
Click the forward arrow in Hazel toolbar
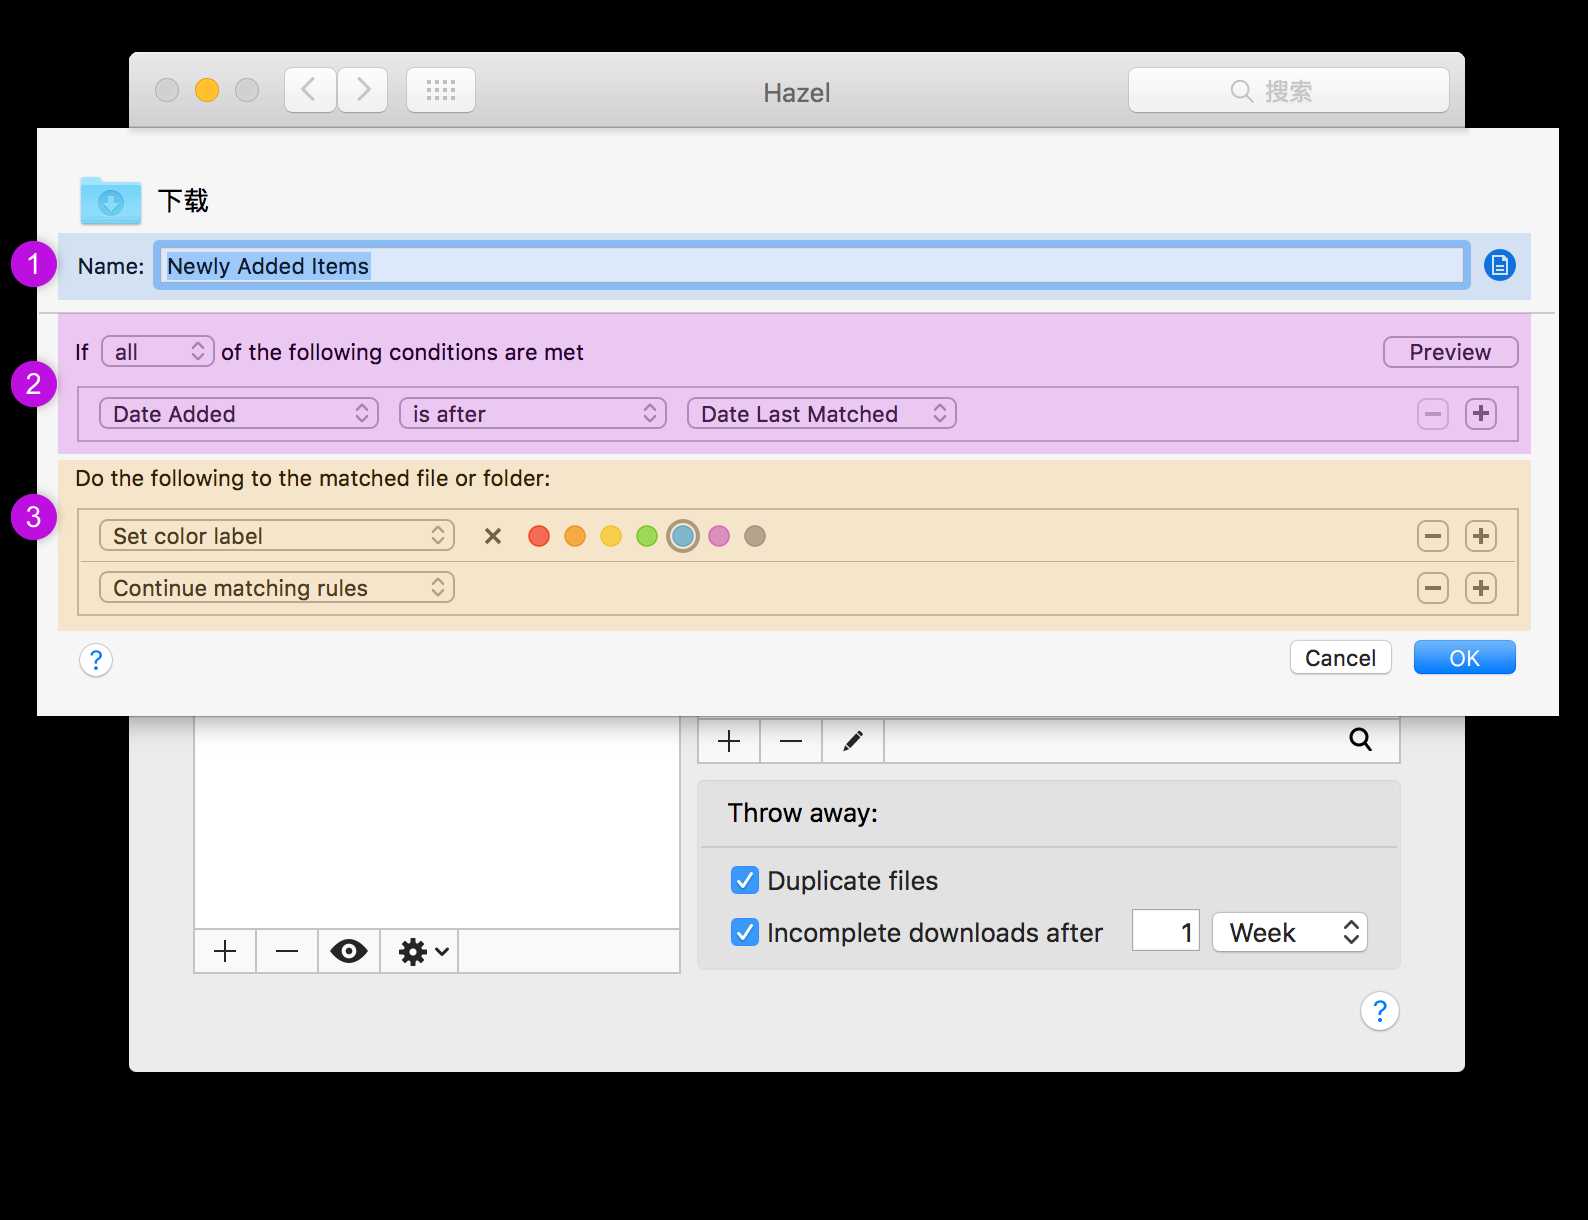click(x=363, y=91)
